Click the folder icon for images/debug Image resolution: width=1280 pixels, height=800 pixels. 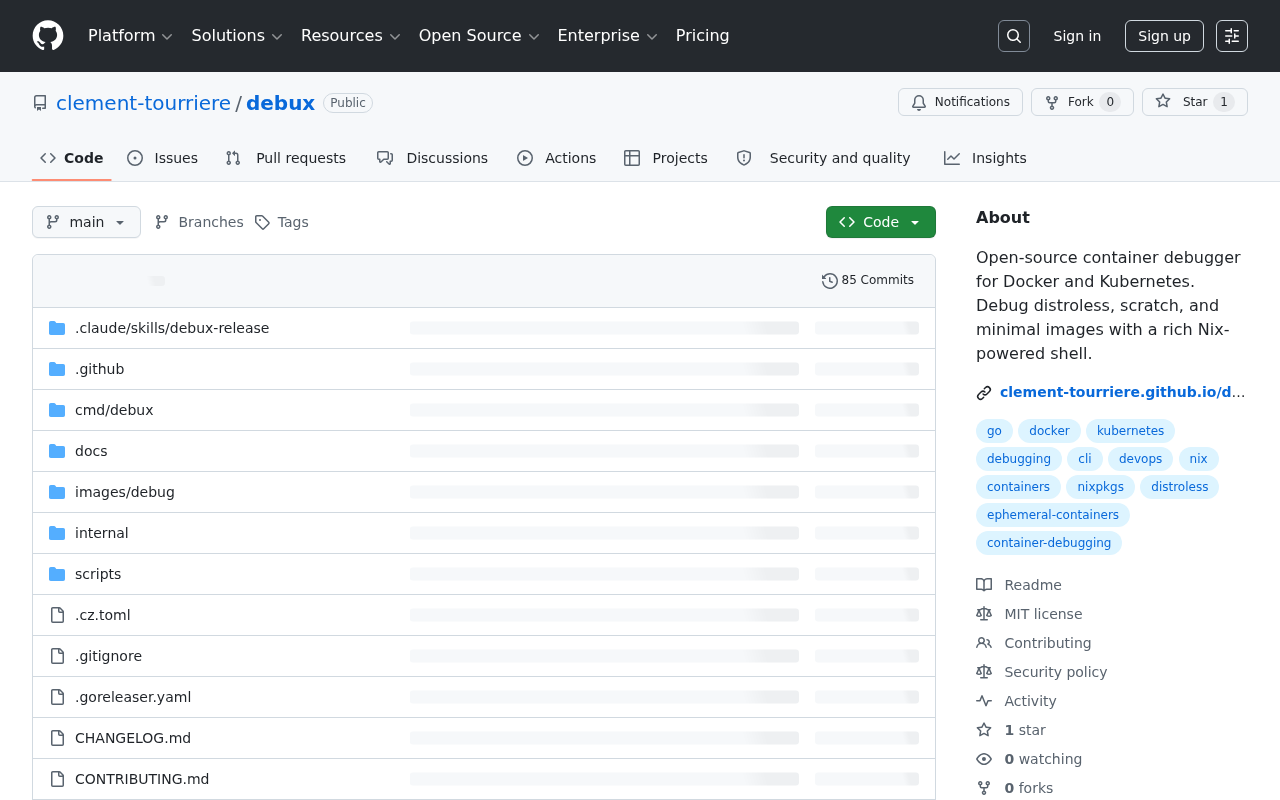pos(57,492)
